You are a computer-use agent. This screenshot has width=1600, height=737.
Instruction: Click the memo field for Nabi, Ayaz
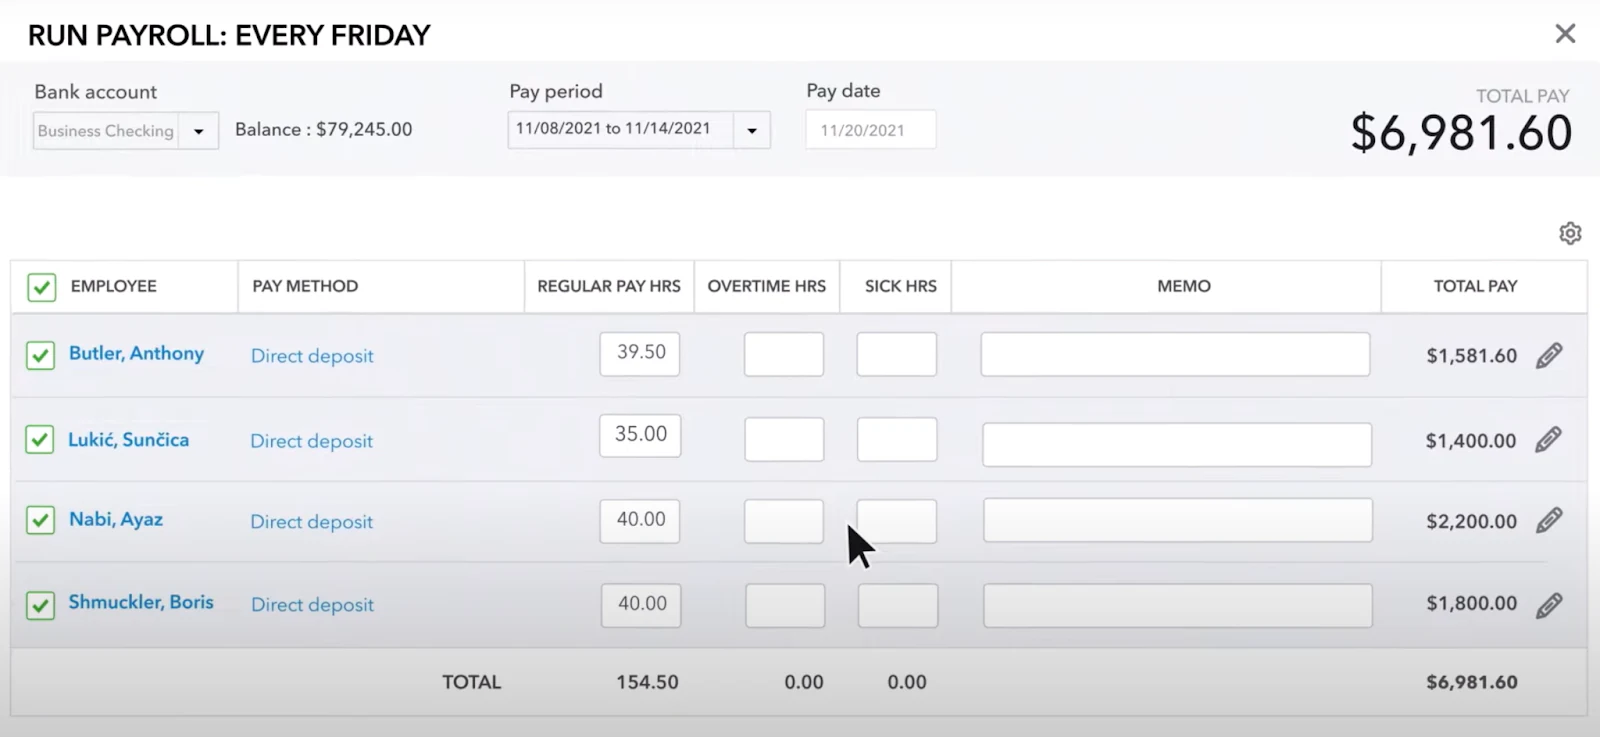(1178, 521)
